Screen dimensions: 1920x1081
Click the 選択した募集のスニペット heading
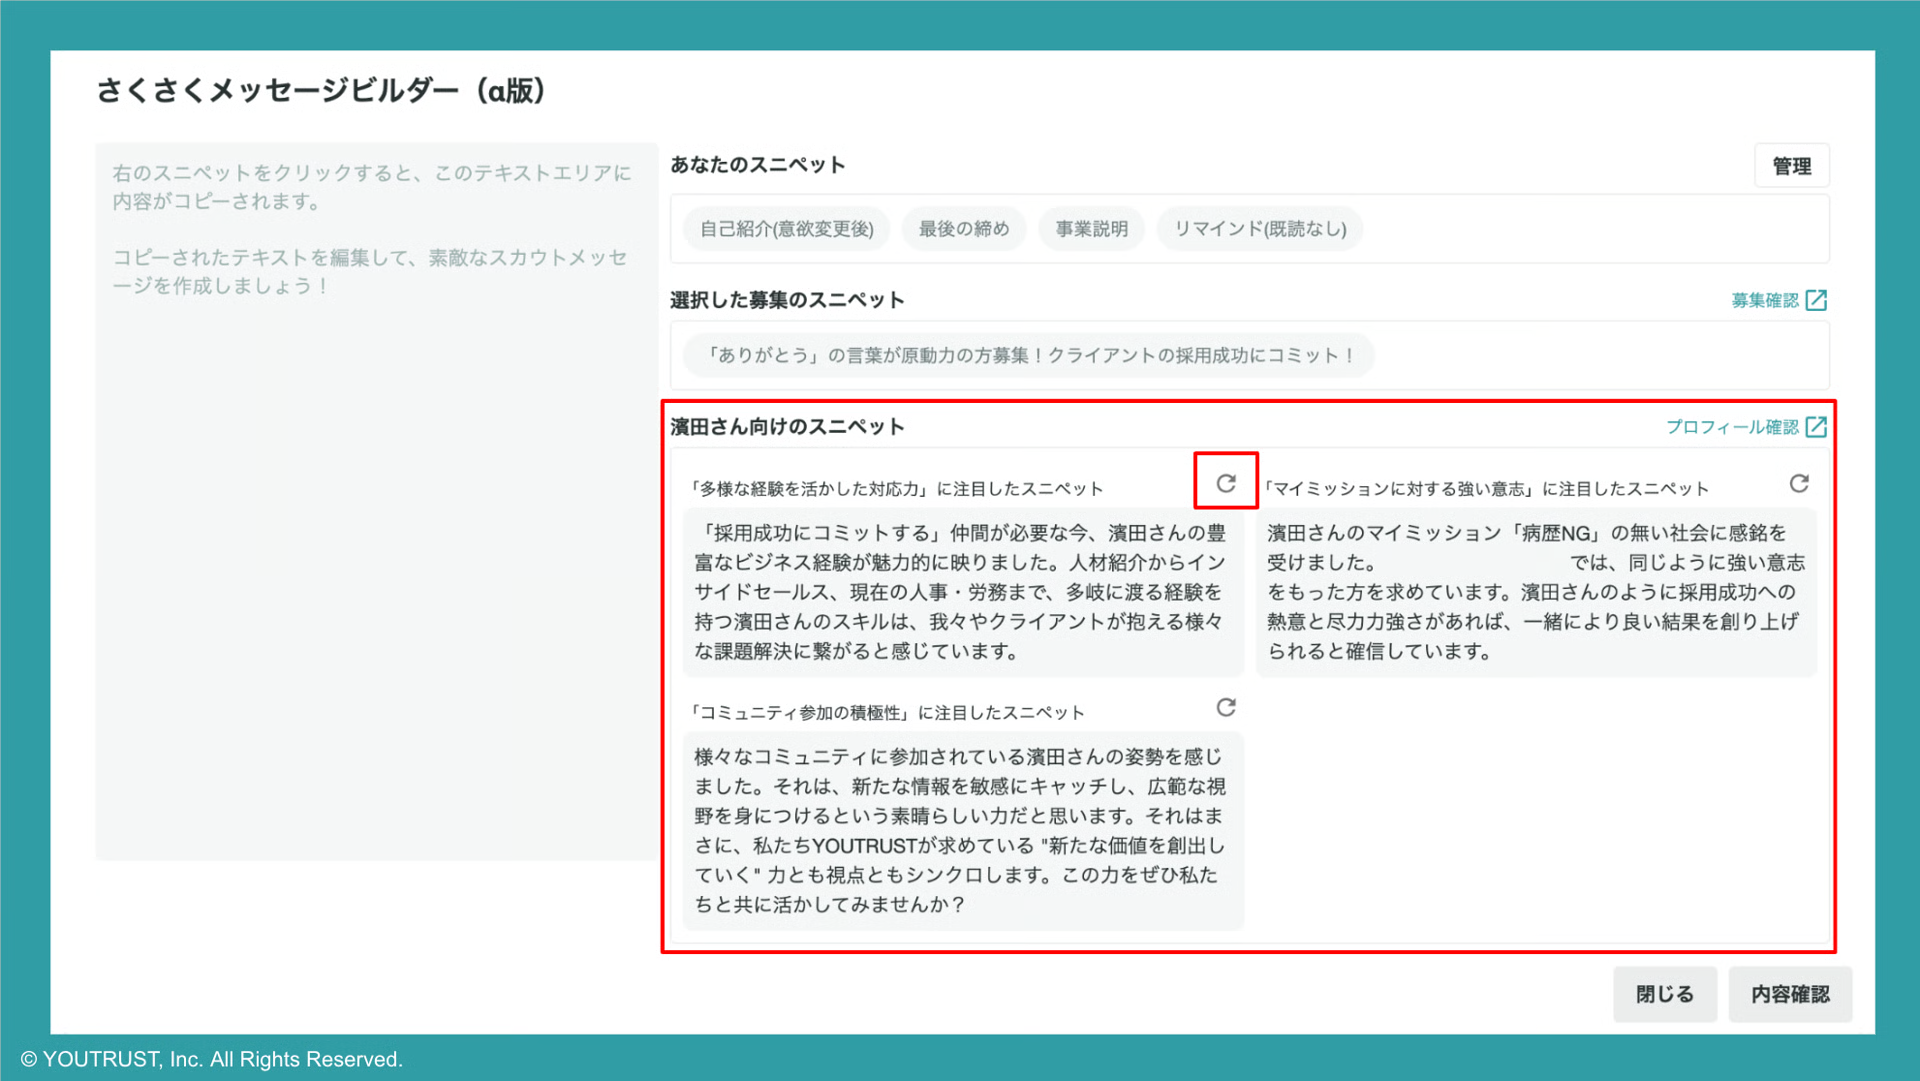pyautogui.click(x=787, y=300)
